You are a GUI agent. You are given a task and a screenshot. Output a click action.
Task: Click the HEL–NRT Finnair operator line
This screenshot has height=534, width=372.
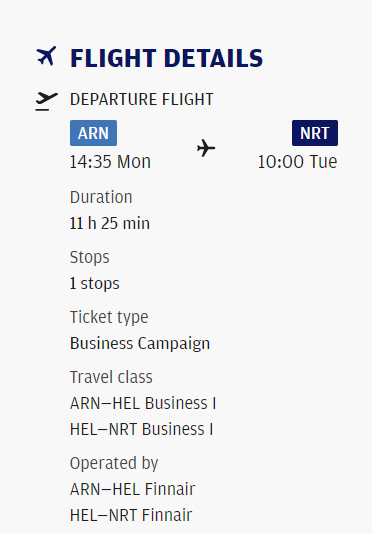click(x=131, y=515)
